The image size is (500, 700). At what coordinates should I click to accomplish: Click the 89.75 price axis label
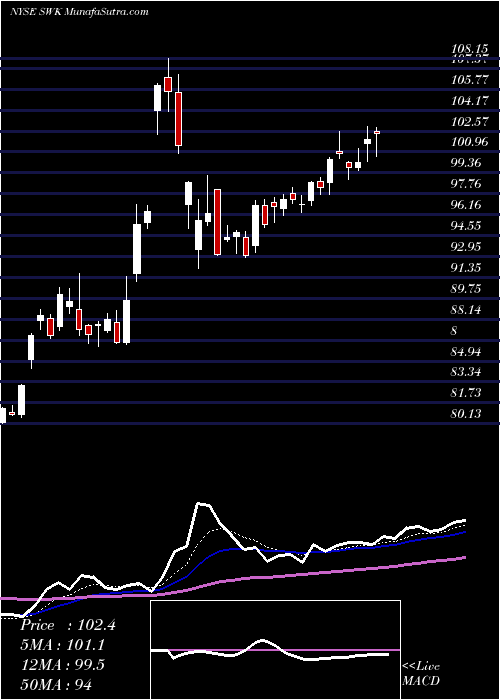coord(467,289)
